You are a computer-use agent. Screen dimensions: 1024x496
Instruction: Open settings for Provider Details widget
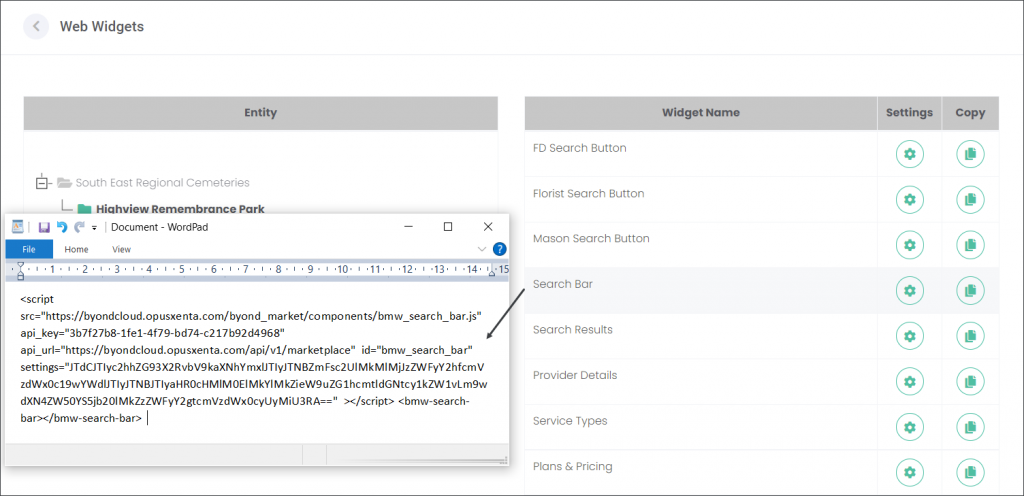pyautogui.click(x=910, y=382)
